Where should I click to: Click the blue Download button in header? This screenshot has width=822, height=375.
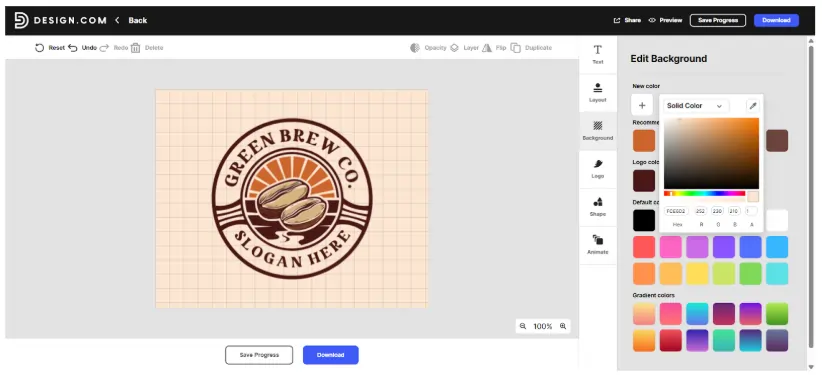pyautogui.click(x=776, y=20)
